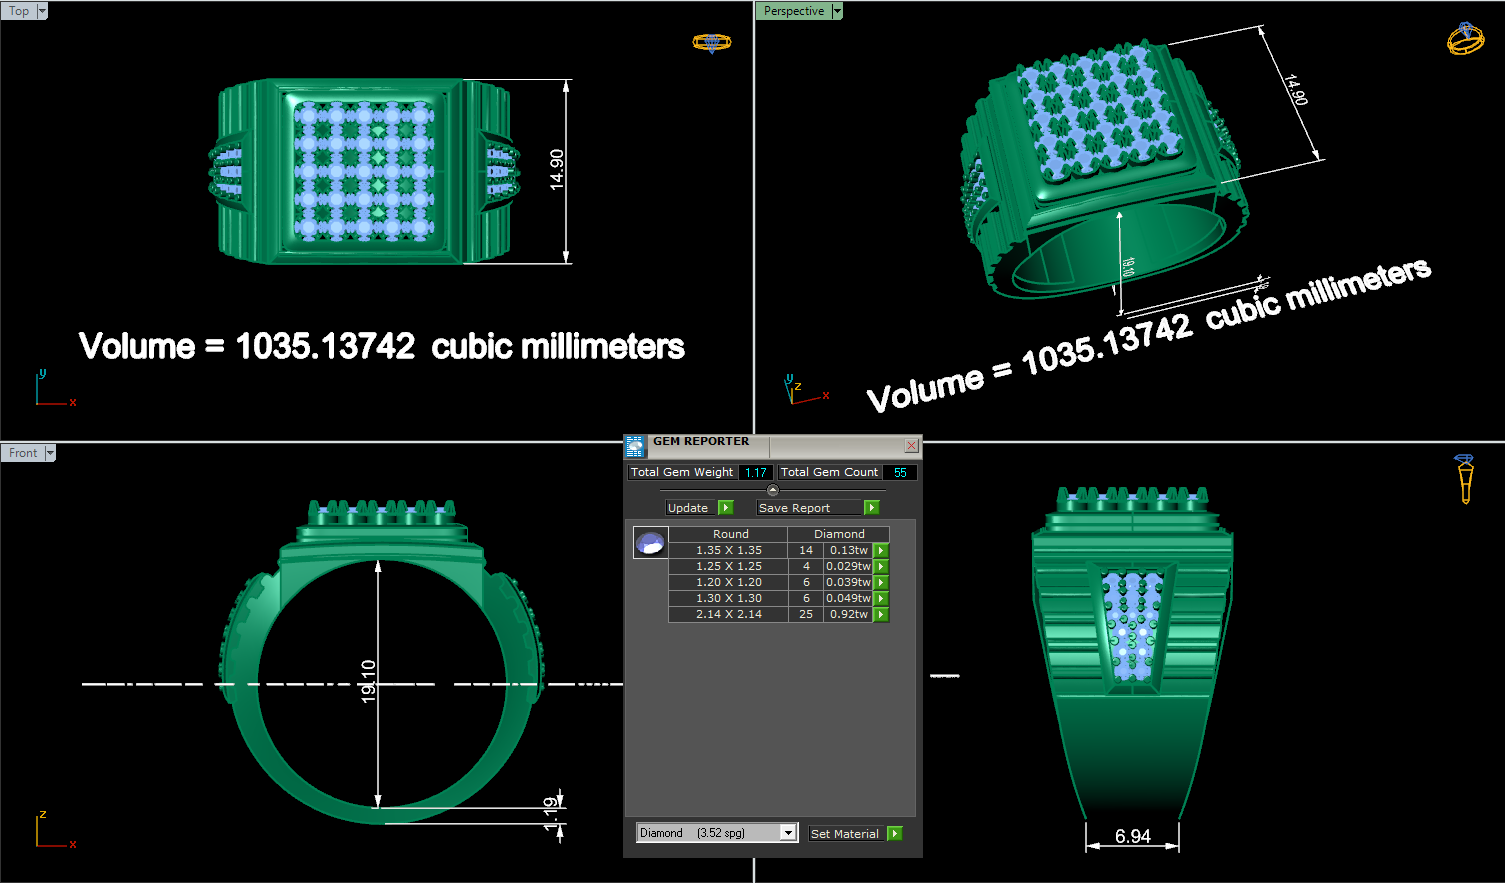
Task: Select the Top viewport title tab
Action: point(19,11)
